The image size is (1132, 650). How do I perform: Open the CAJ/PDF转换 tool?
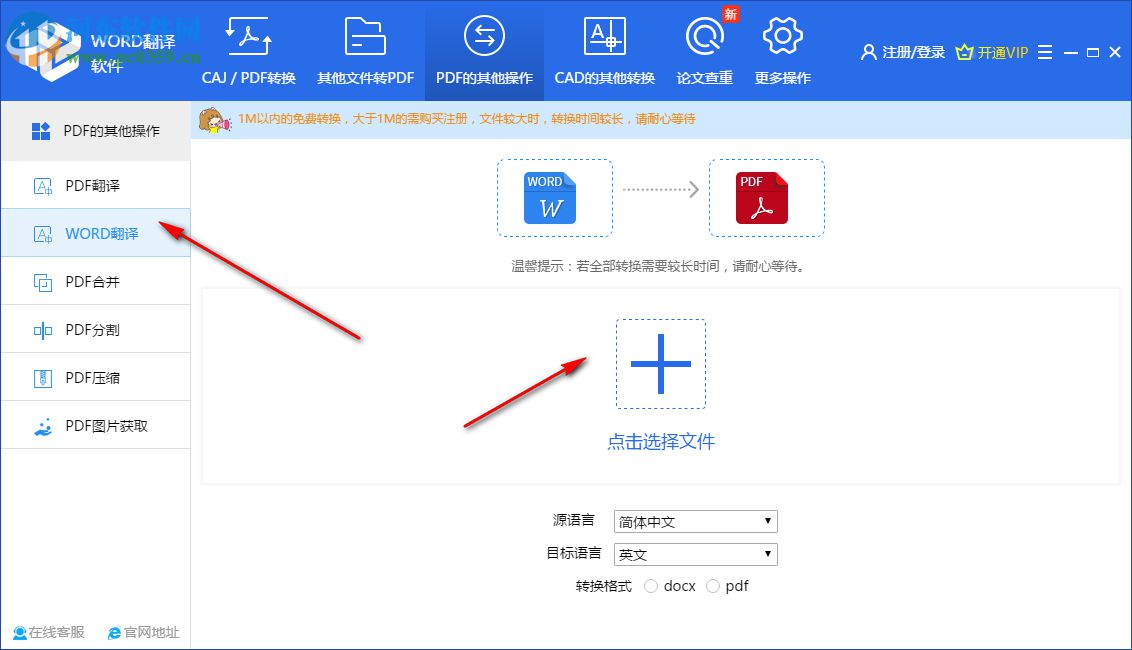(248, 50)
